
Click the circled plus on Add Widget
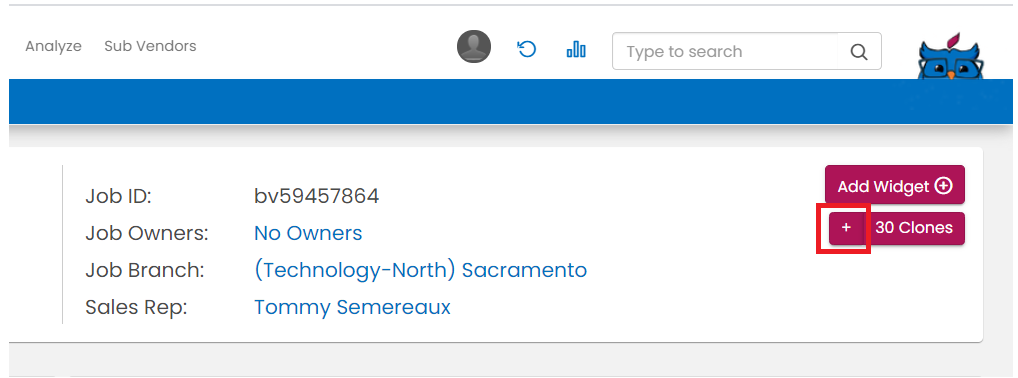pos(943,186)
